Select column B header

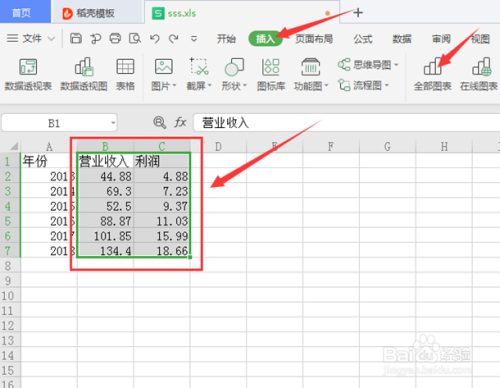point(105,146)
